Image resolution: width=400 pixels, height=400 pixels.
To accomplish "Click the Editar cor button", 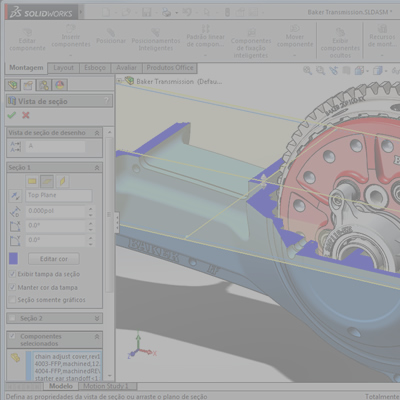I will (54, 259).
